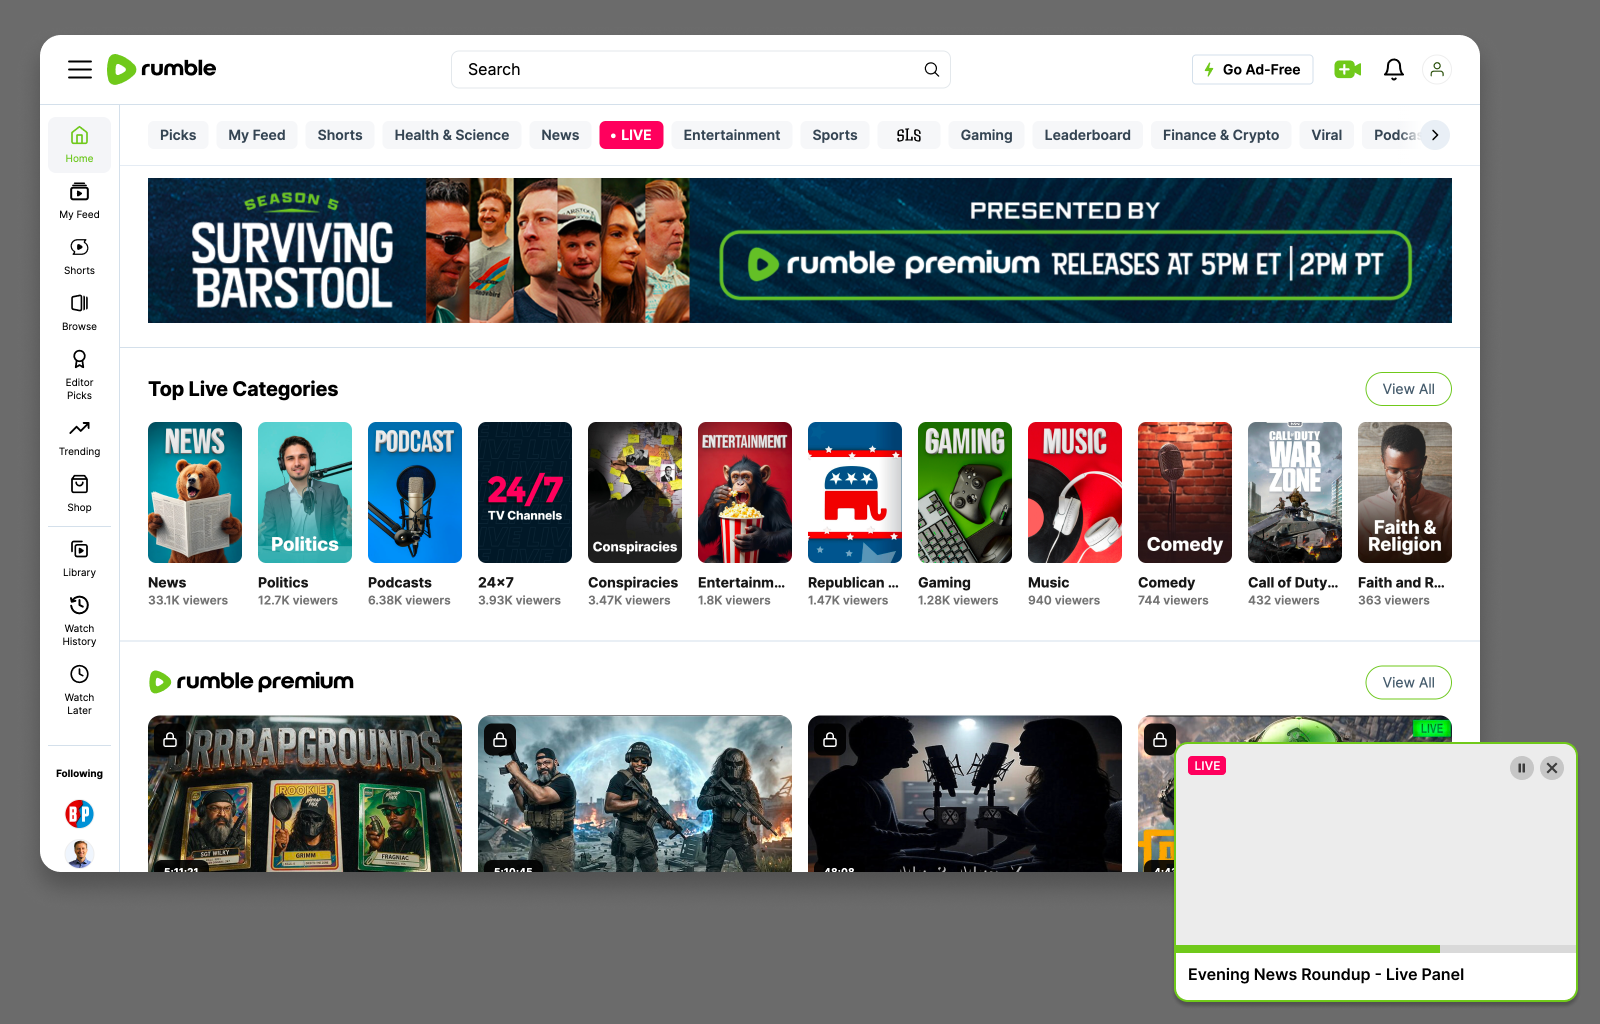View all Rumble Premium videos
Screen dimensions: 1600x1024
(x=1408, y=683)
